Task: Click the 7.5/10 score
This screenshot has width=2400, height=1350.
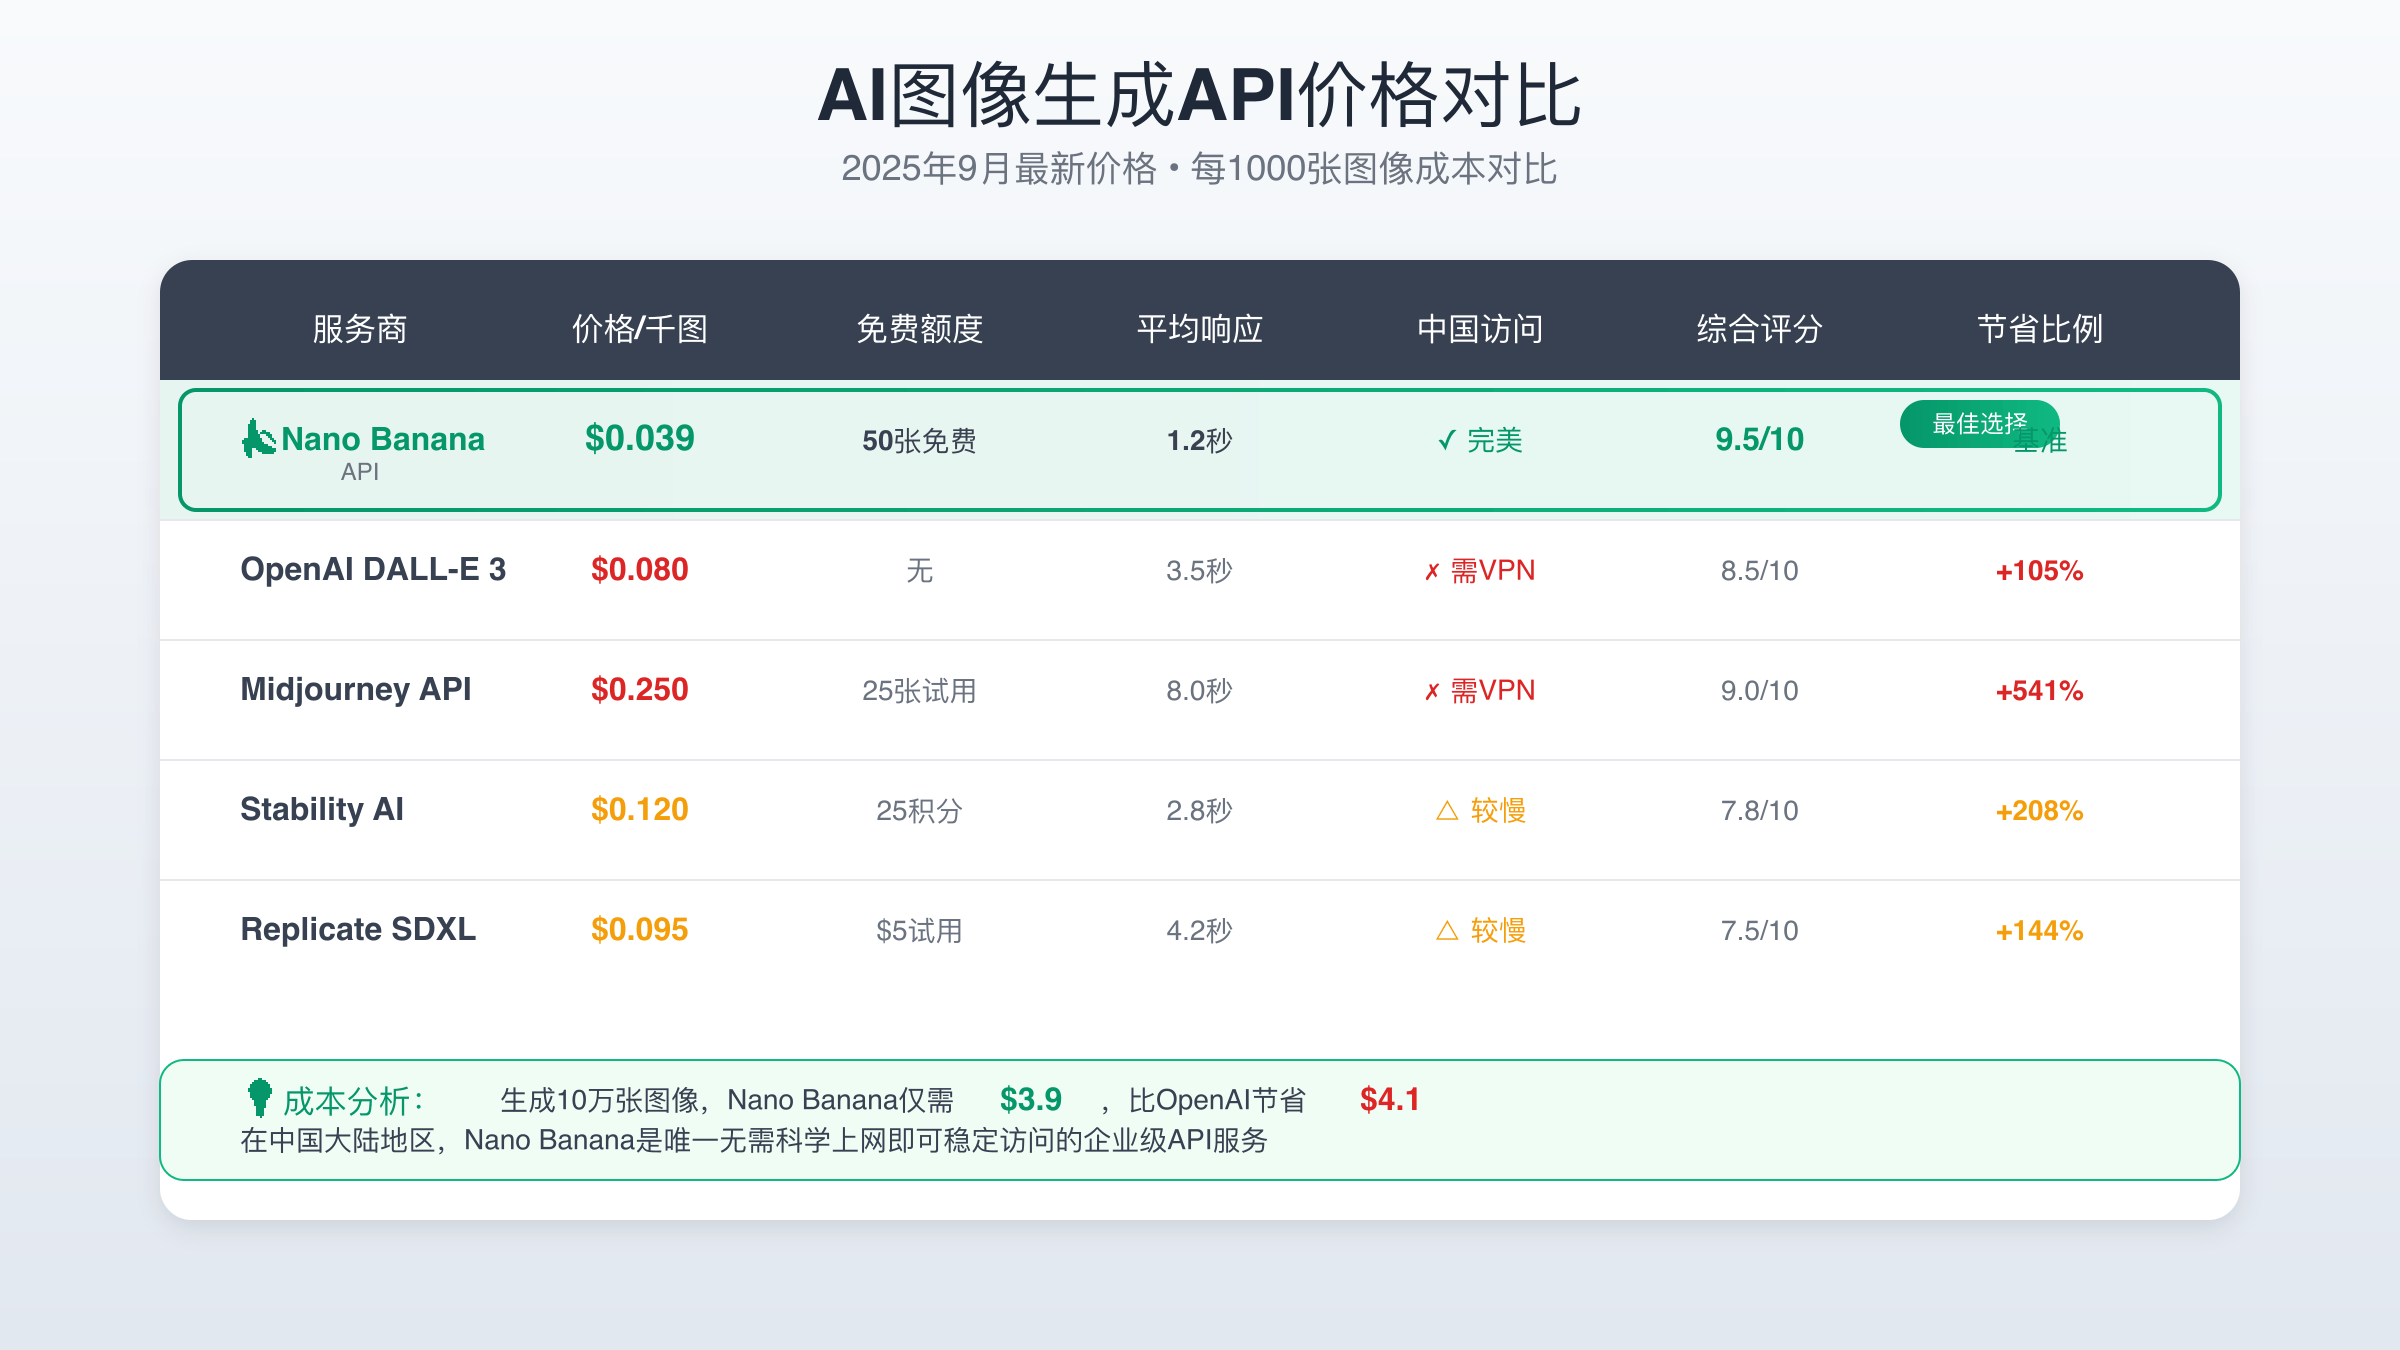Action: (1760, 931)
